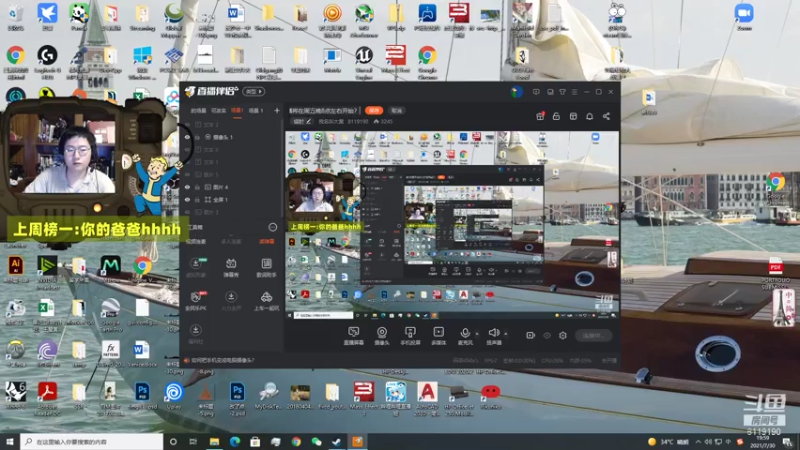Click the stream title text field
The width and height of the screenshot is (800, 450).
[323, 110]
